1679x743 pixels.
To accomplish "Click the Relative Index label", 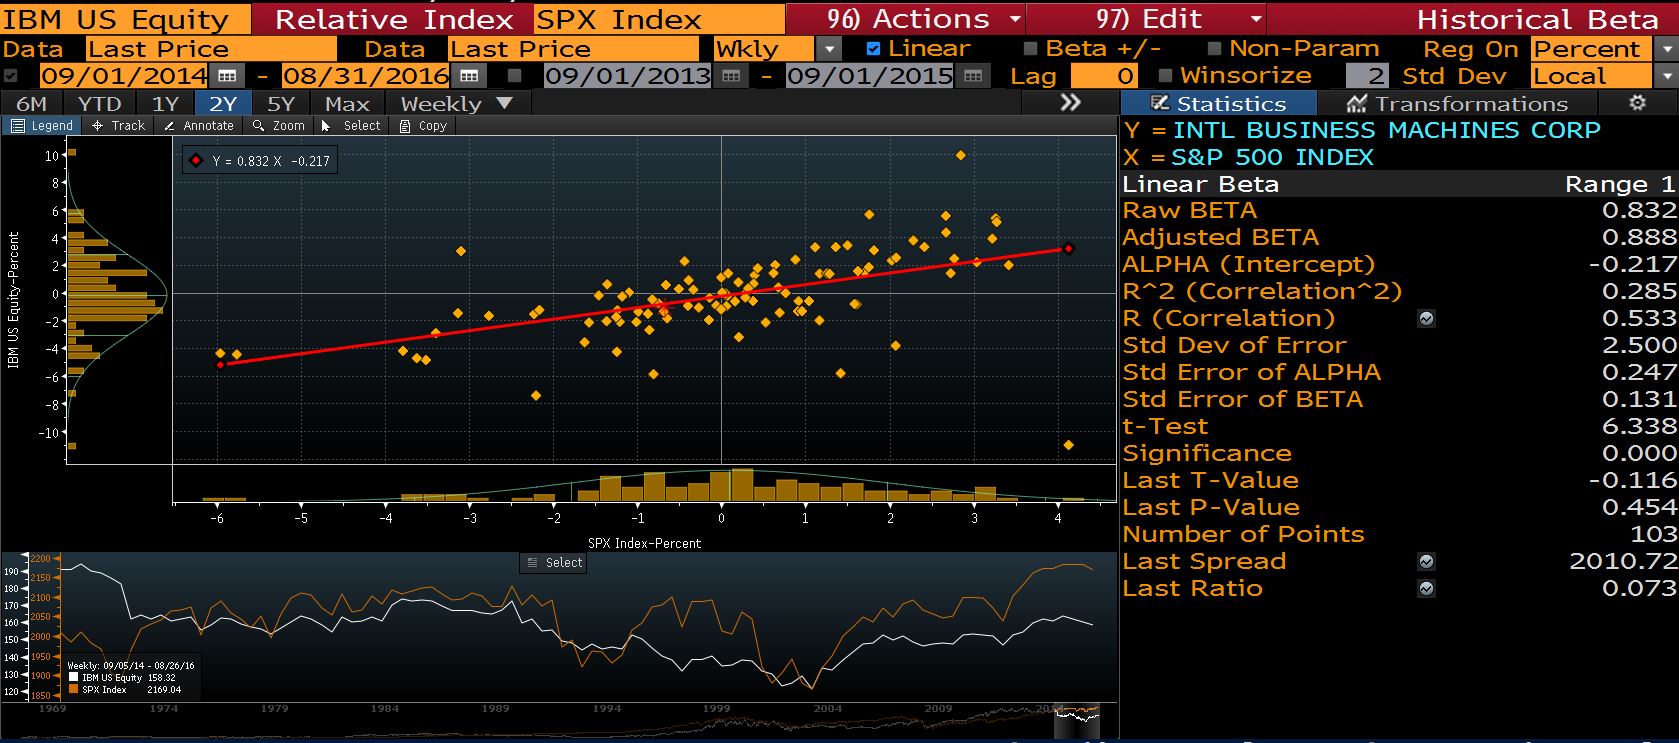I will pos(394,19).
